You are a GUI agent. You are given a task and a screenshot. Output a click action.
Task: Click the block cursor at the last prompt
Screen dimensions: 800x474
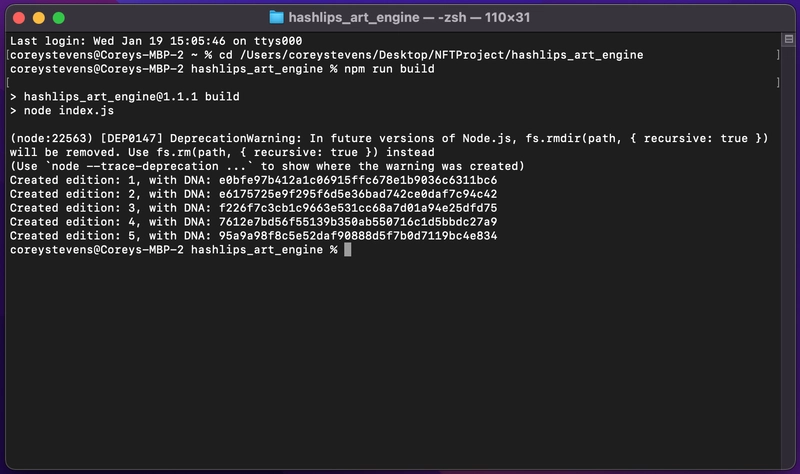[x=347, y=250]
